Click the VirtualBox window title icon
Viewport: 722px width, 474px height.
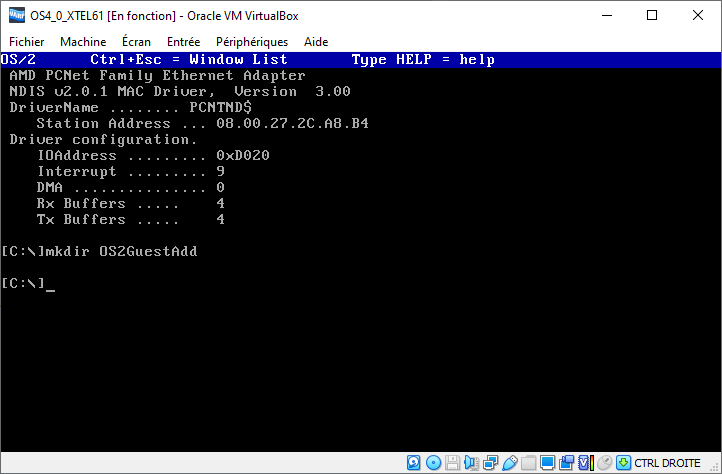pyautogui.click(x=17, y=15)
